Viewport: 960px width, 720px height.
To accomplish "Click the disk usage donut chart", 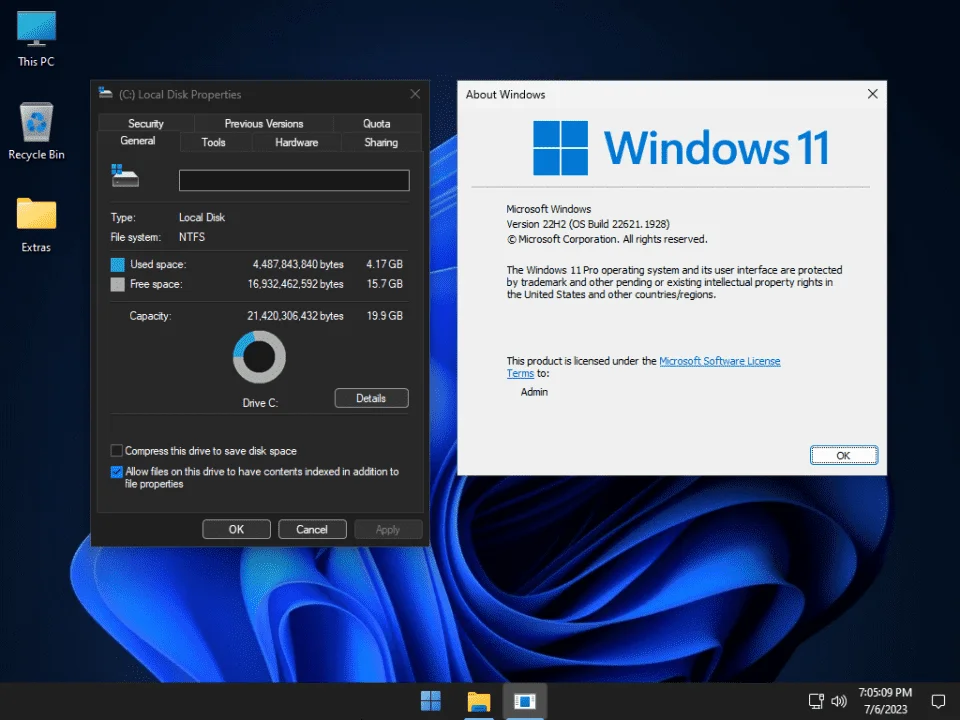I will 259,357.
